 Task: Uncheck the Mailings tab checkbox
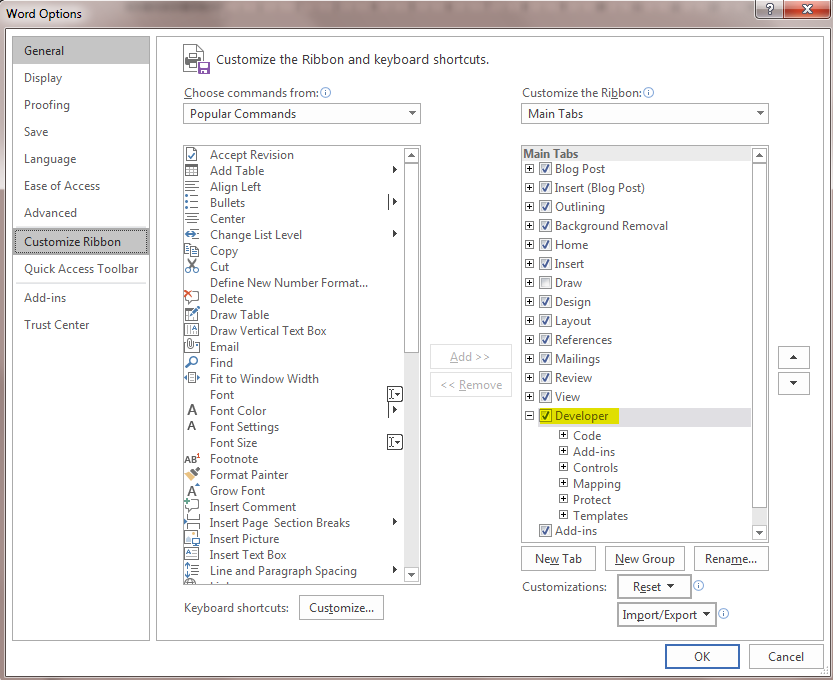[x=546, y=359]
